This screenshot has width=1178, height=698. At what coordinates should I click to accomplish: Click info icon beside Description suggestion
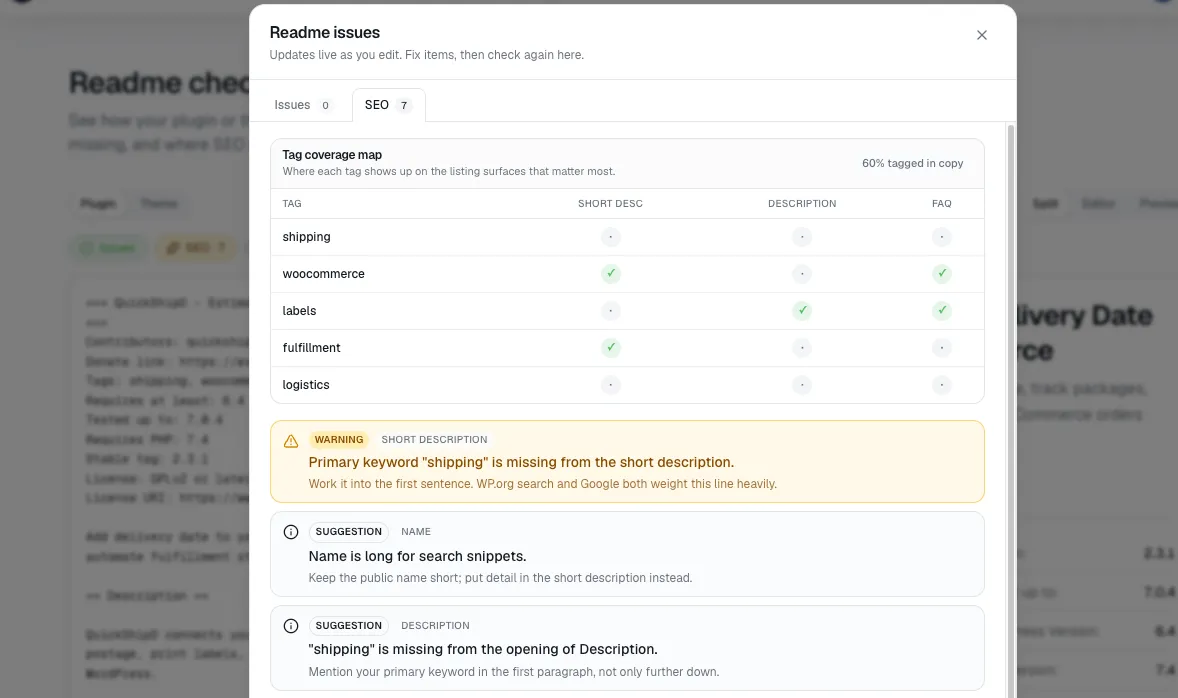tap(291, 626)
